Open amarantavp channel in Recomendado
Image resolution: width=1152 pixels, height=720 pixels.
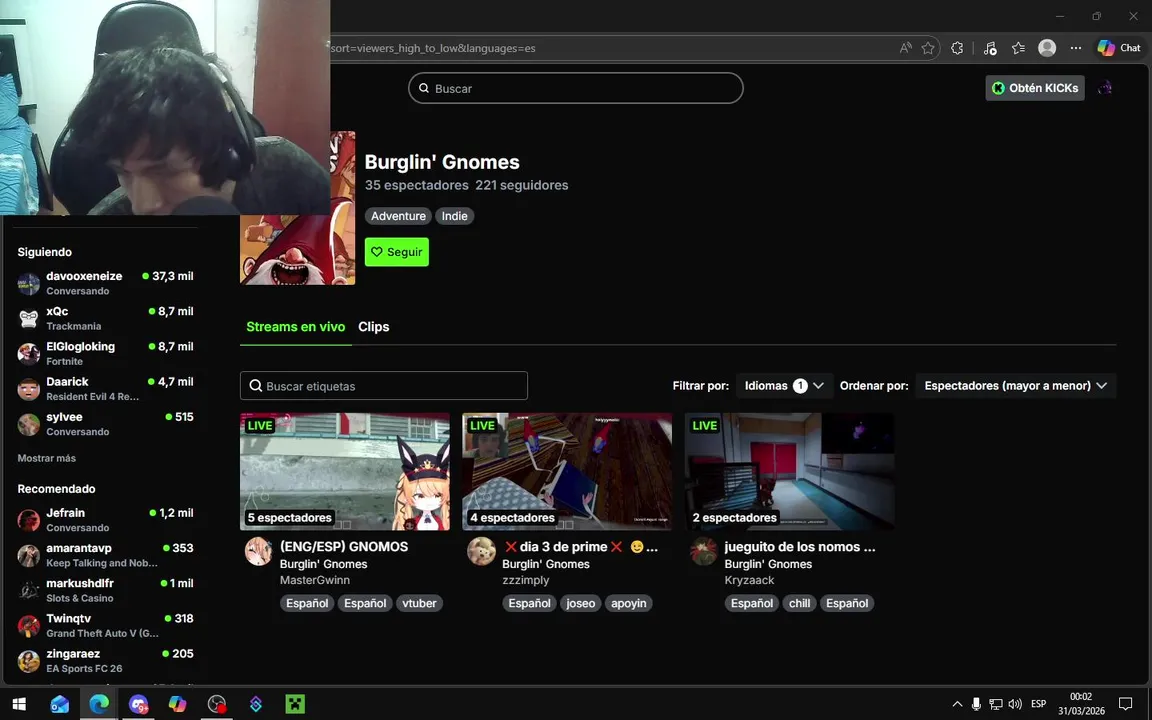click(106, 555)
